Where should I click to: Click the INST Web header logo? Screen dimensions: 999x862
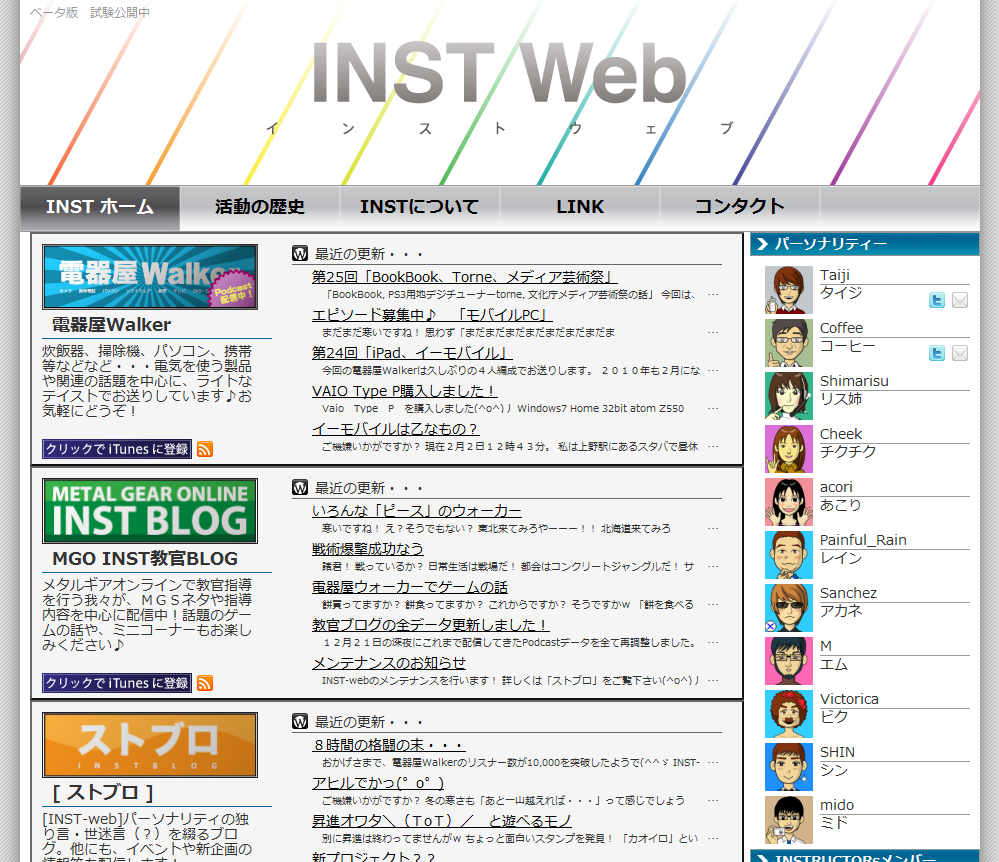click(x=499, y=73)
